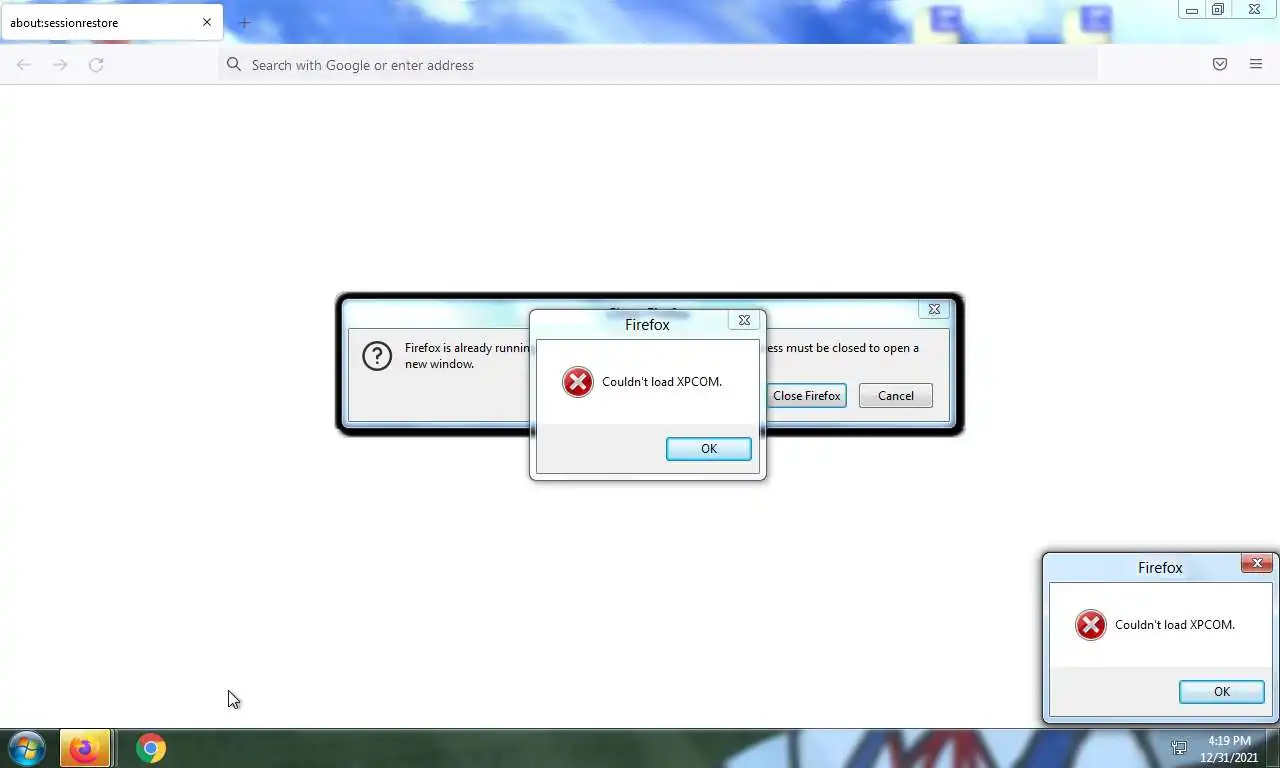Close the main Firefox browser window
This screenshot has height=768, width=1280.
coord(1254,10)
